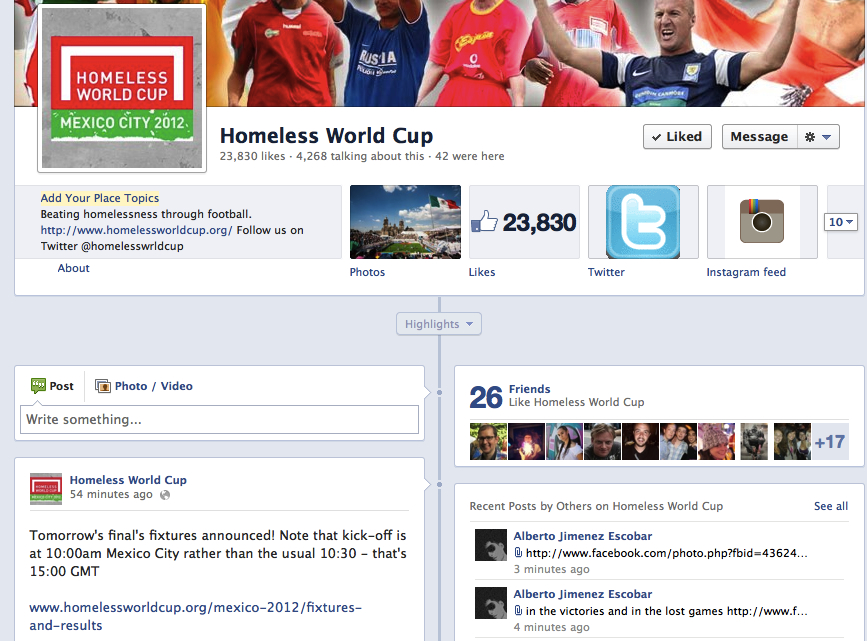Click the Post speech bubble icon
This screenshot has width=867, height=641.
[38, 385]
